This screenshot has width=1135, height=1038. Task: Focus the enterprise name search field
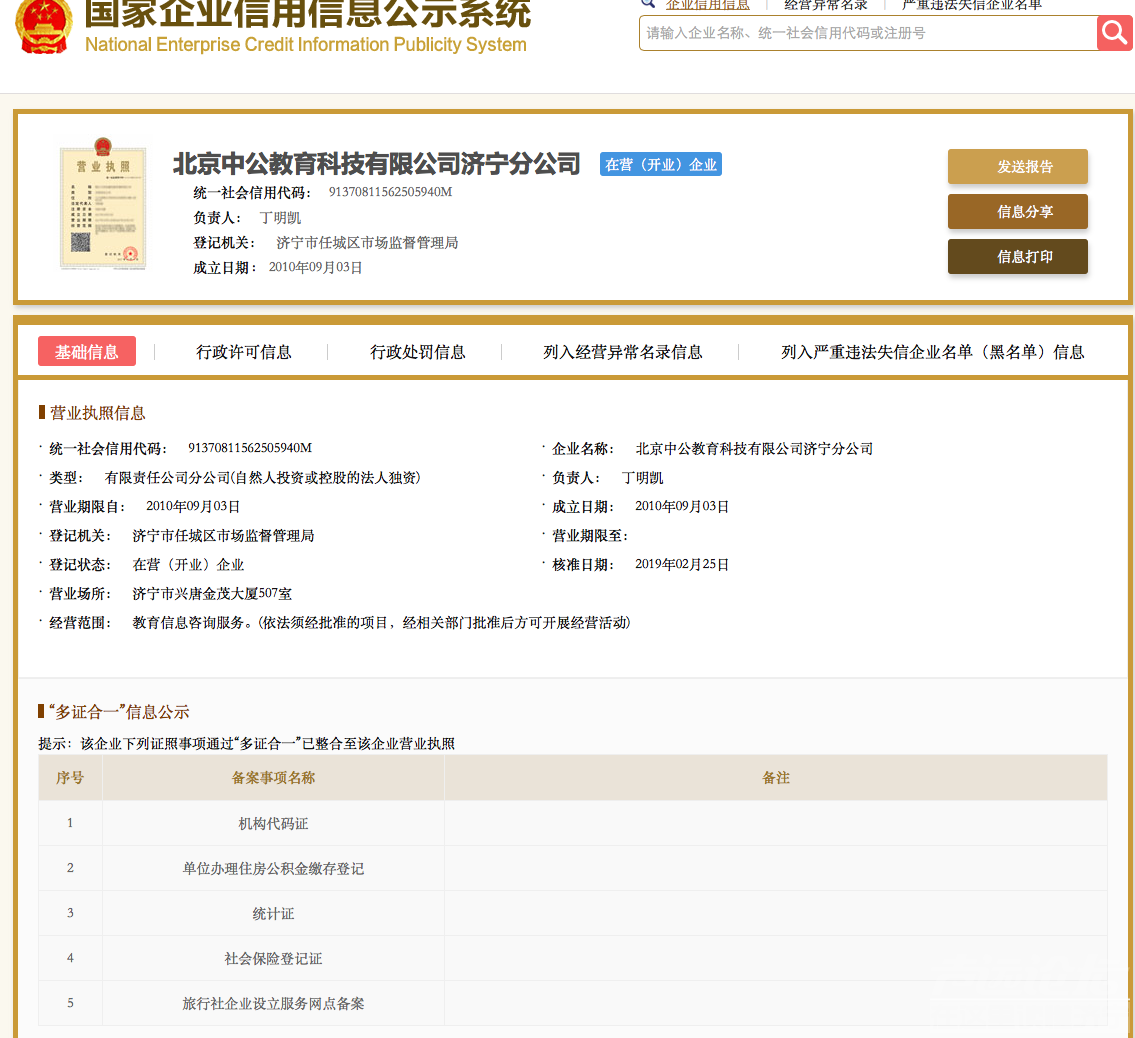click(x=868, y=33)
